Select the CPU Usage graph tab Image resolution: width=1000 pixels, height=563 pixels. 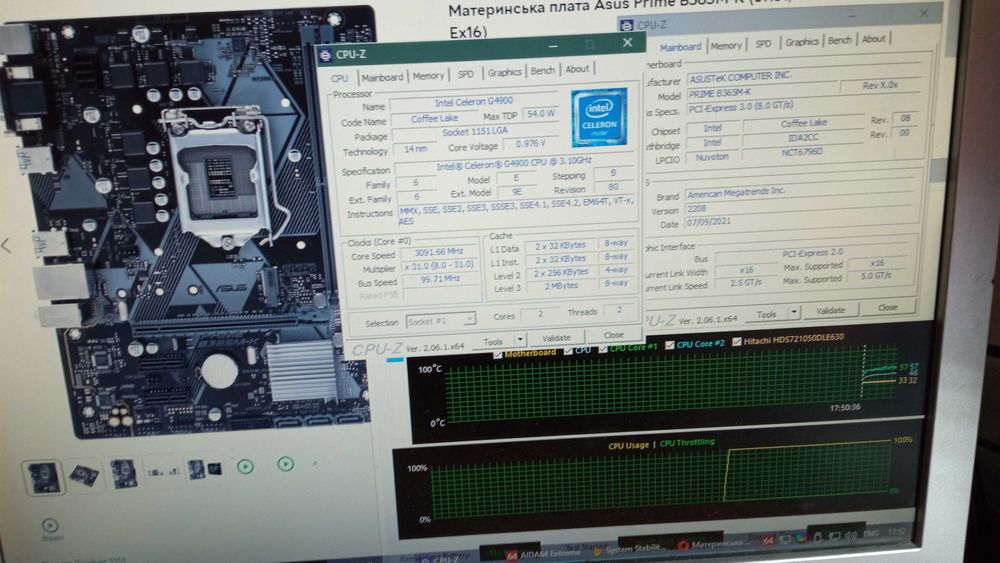click(x=628, y=446)
